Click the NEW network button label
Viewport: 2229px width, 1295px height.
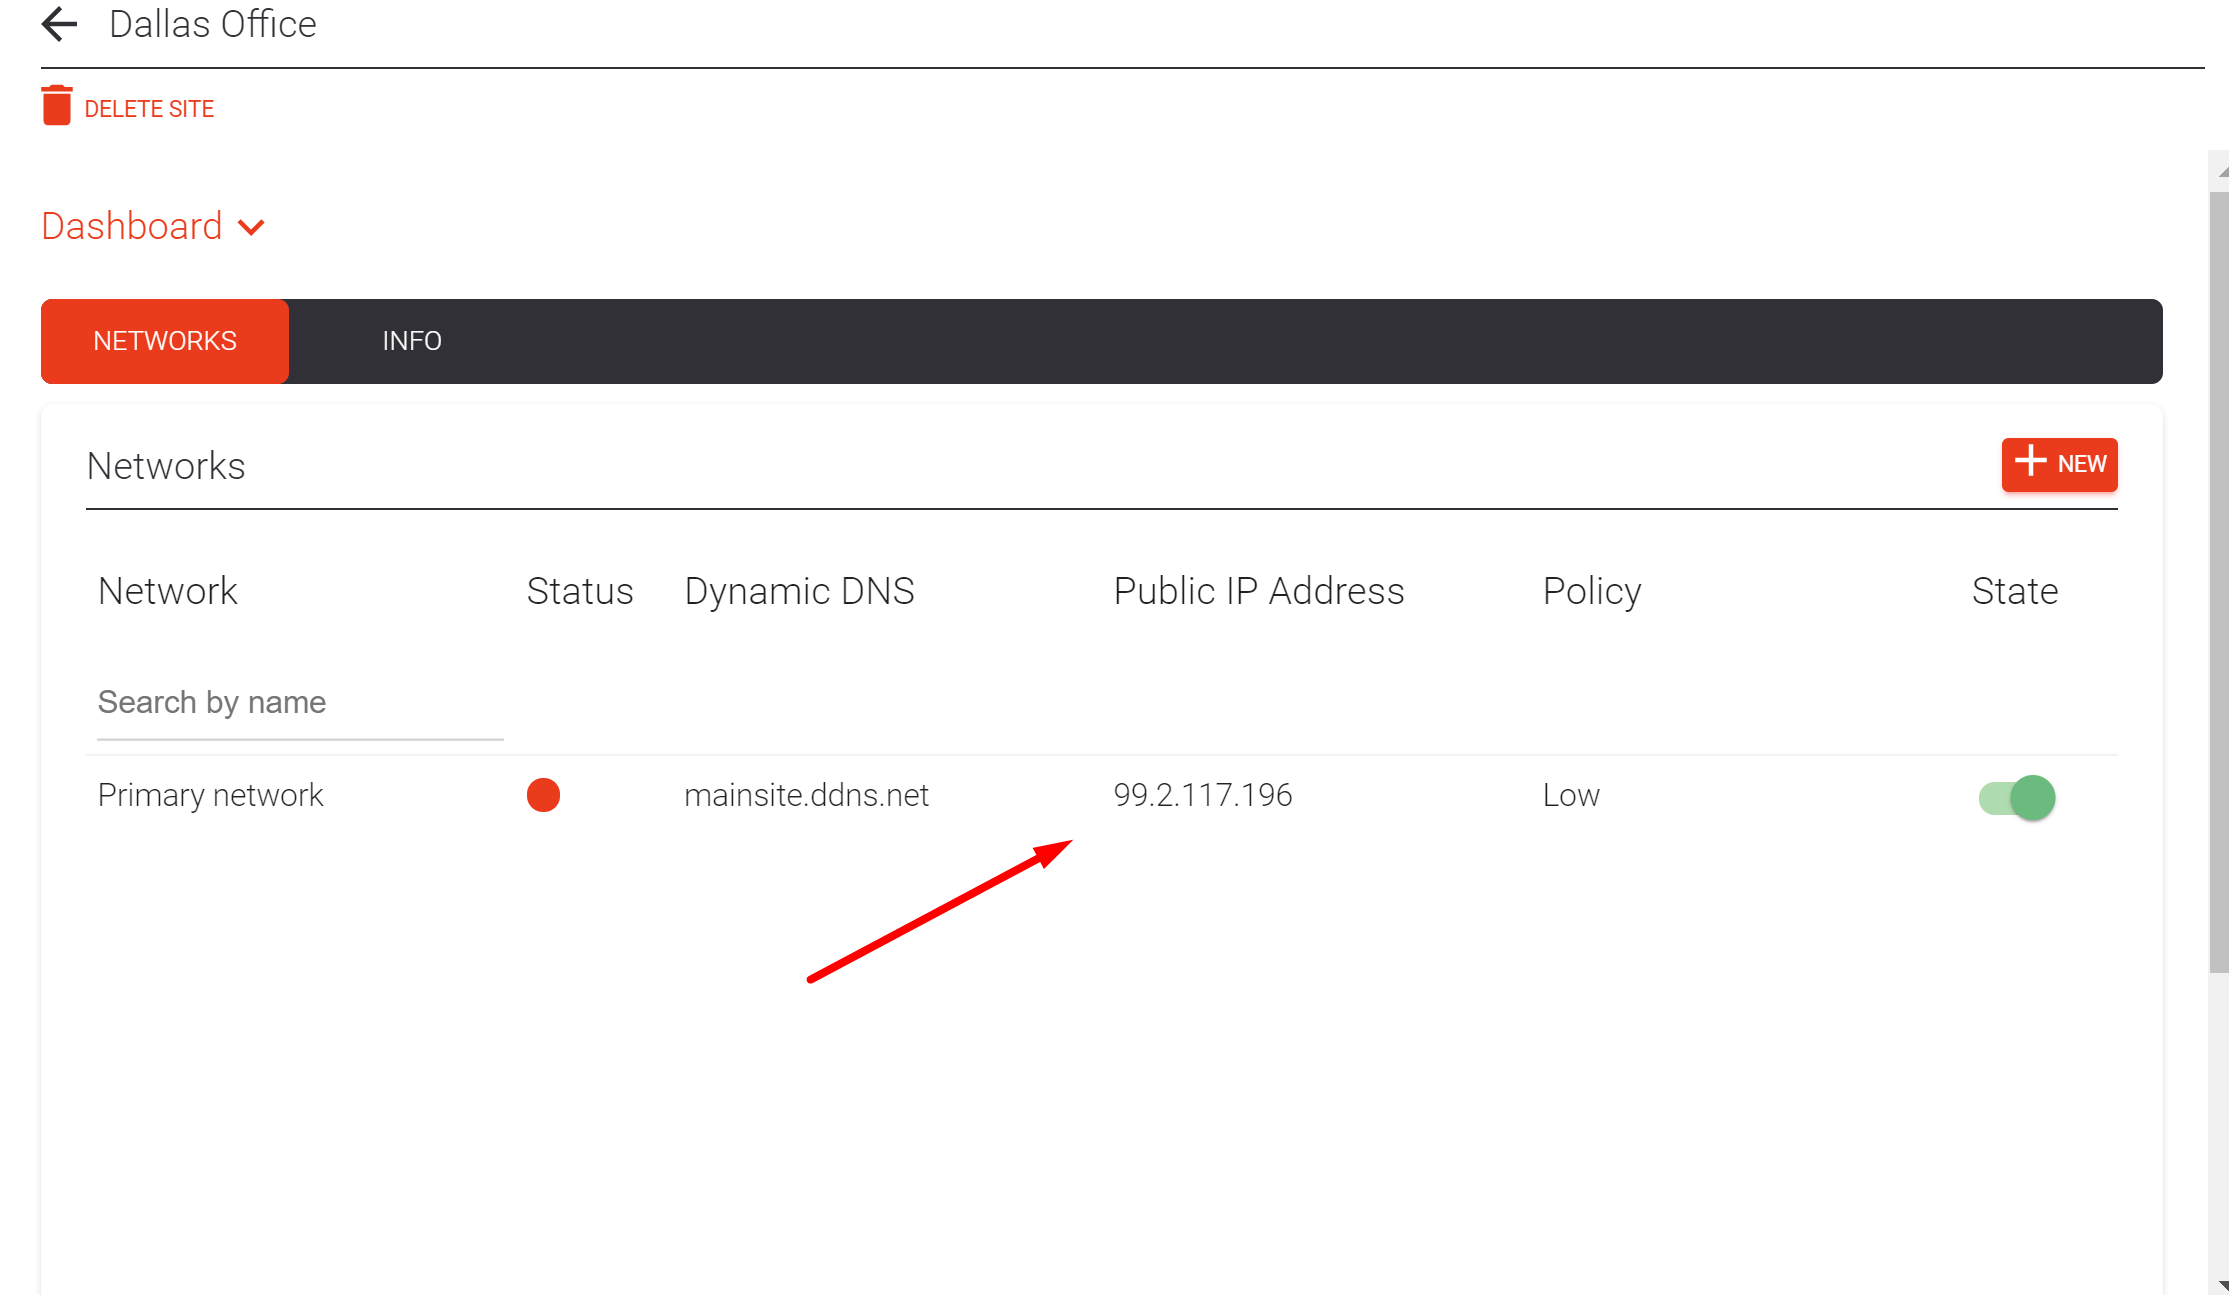coord(2081,464)
